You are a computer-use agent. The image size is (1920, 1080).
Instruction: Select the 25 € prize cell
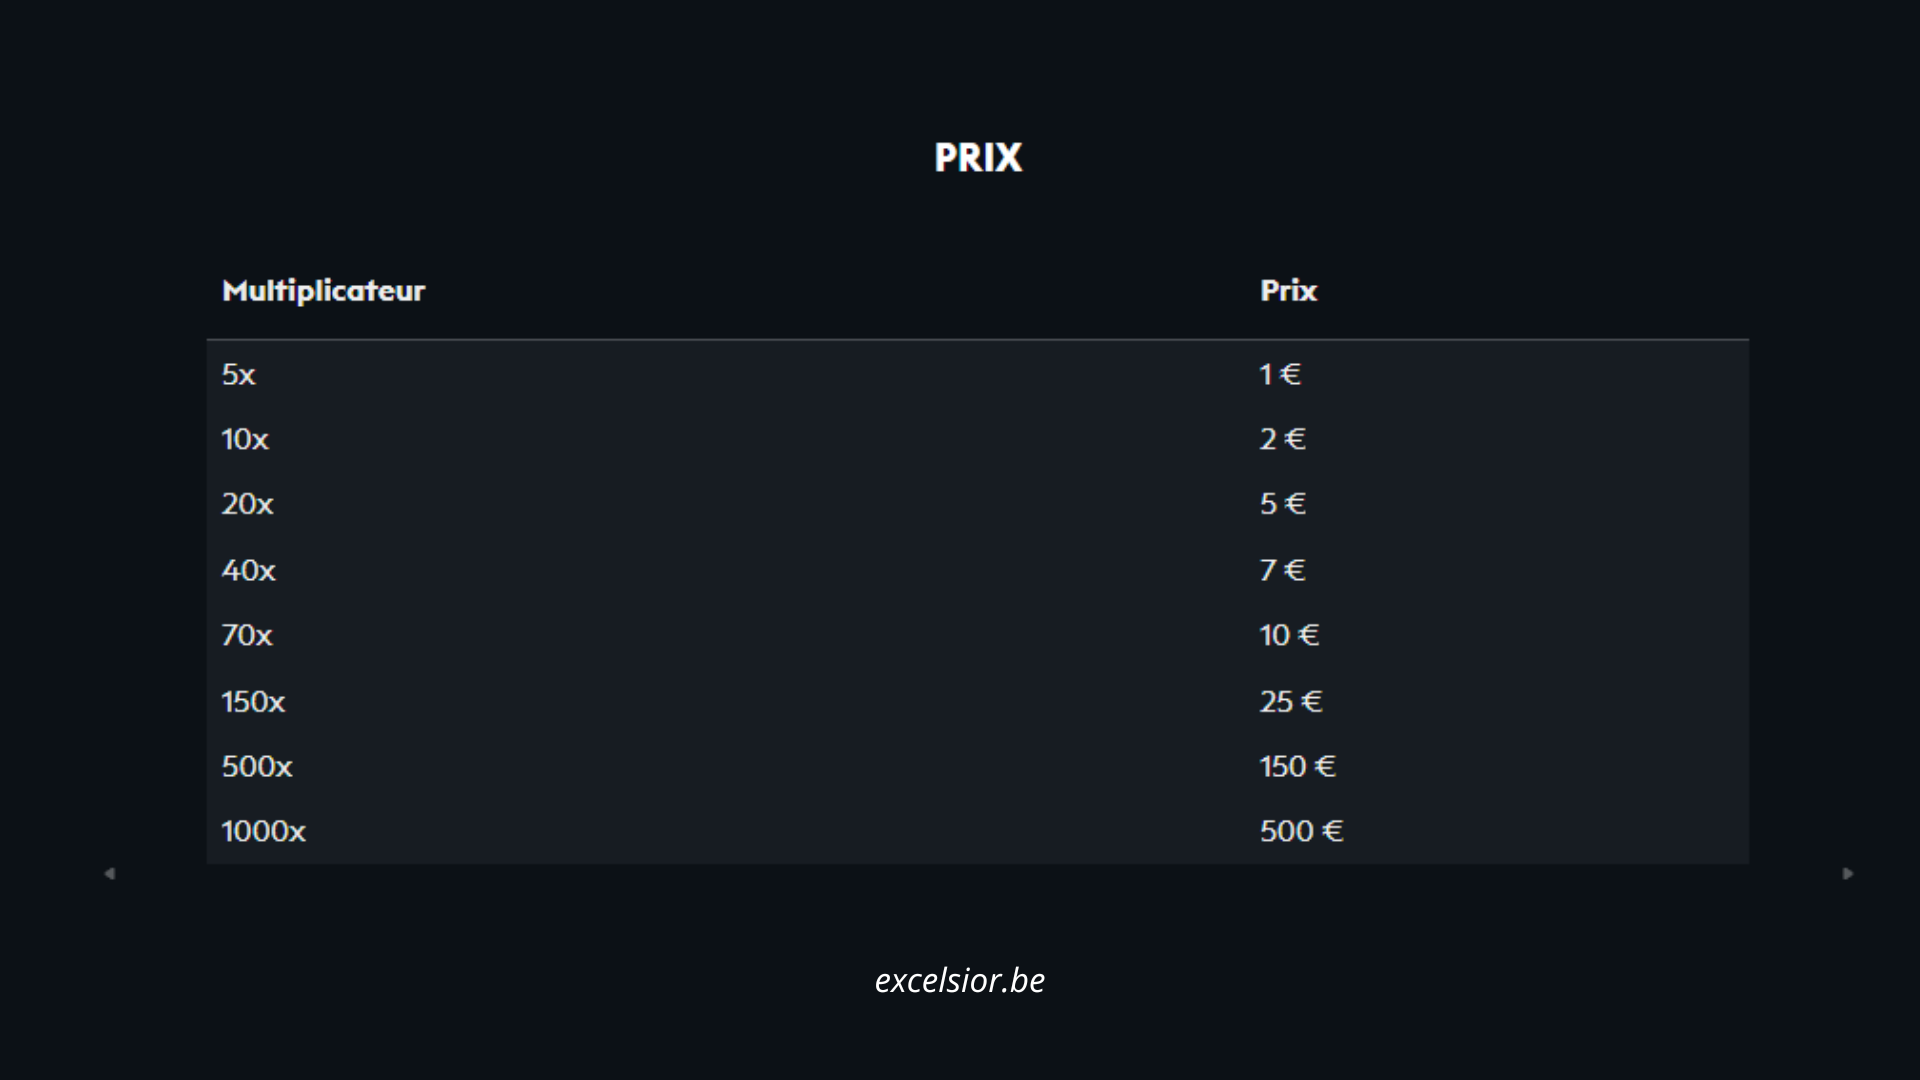coord(1291,702)
